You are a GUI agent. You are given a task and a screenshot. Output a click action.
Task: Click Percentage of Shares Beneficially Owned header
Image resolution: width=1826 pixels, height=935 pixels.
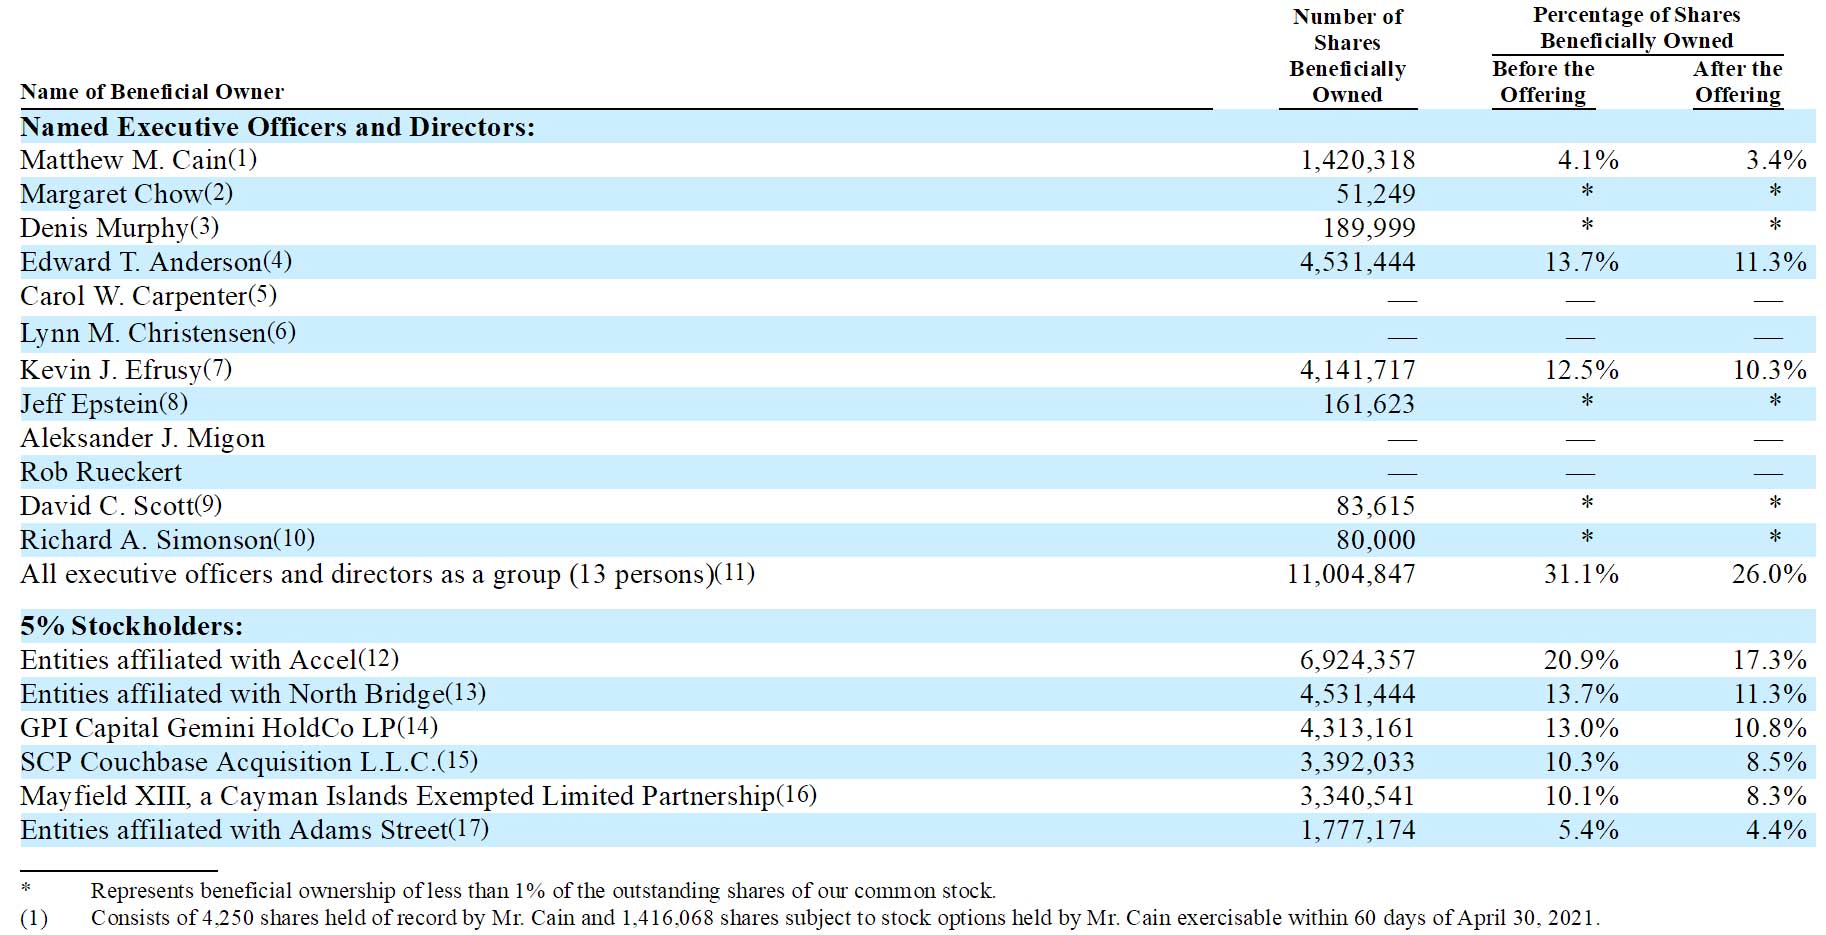[1637, 28]
